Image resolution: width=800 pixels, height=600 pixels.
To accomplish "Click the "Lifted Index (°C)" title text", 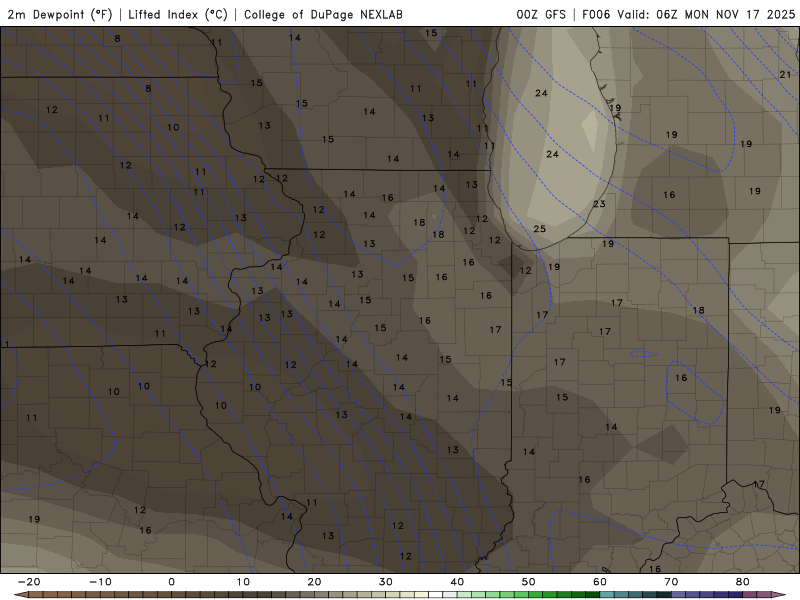I will (178, 14).
